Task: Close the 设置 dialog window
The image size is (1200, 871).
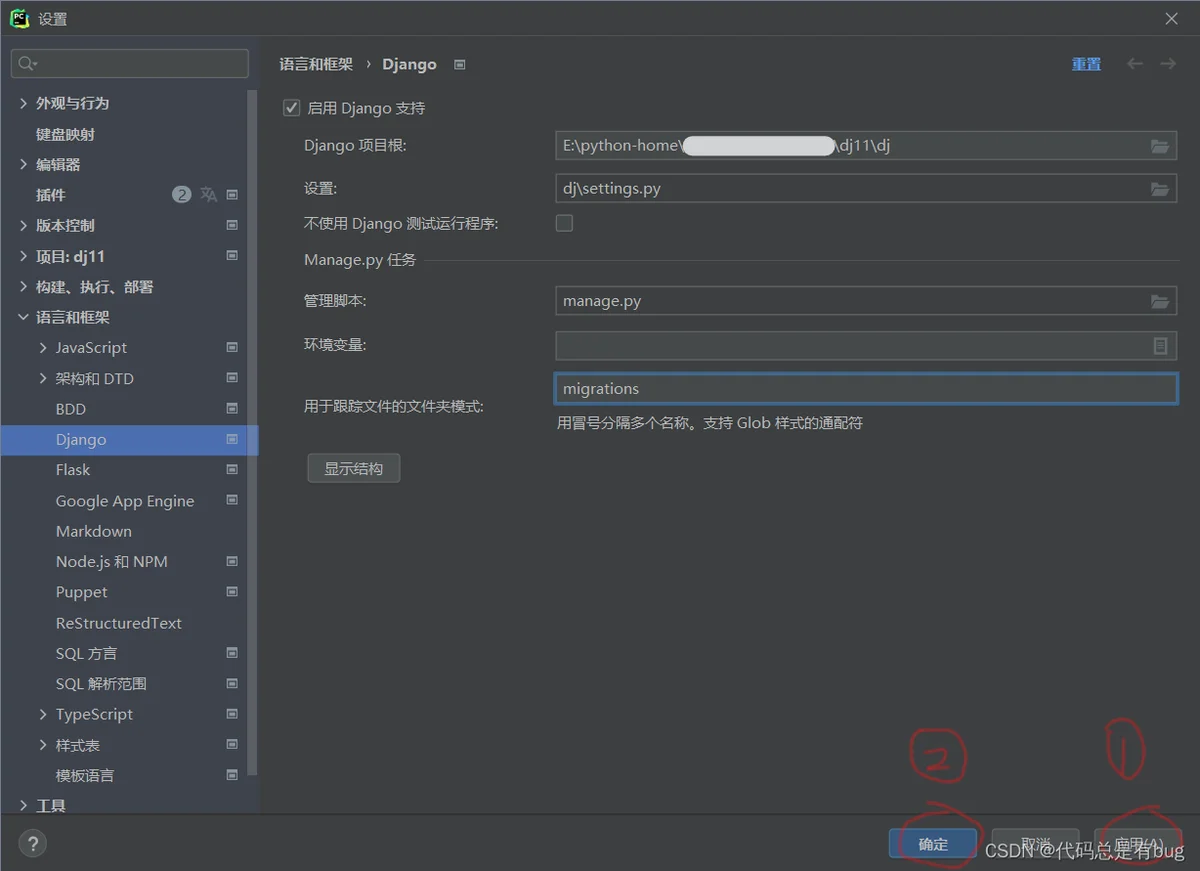Action: pos(1172,19)
